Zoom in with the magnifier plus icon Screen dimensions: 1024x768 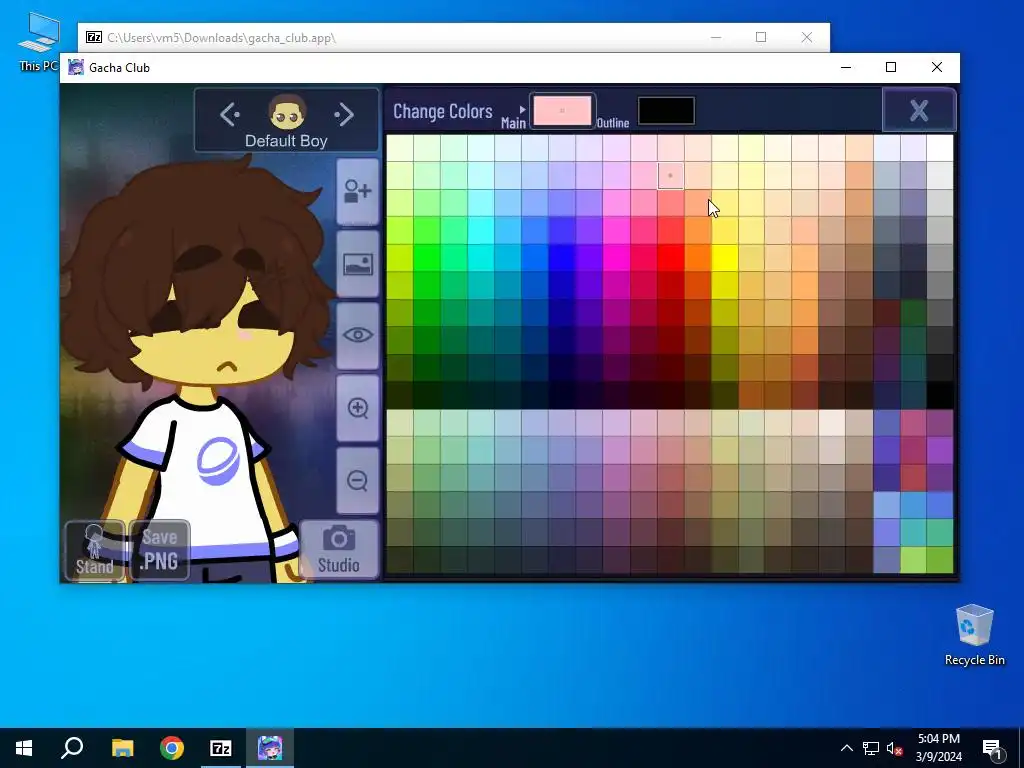(358, 408)
